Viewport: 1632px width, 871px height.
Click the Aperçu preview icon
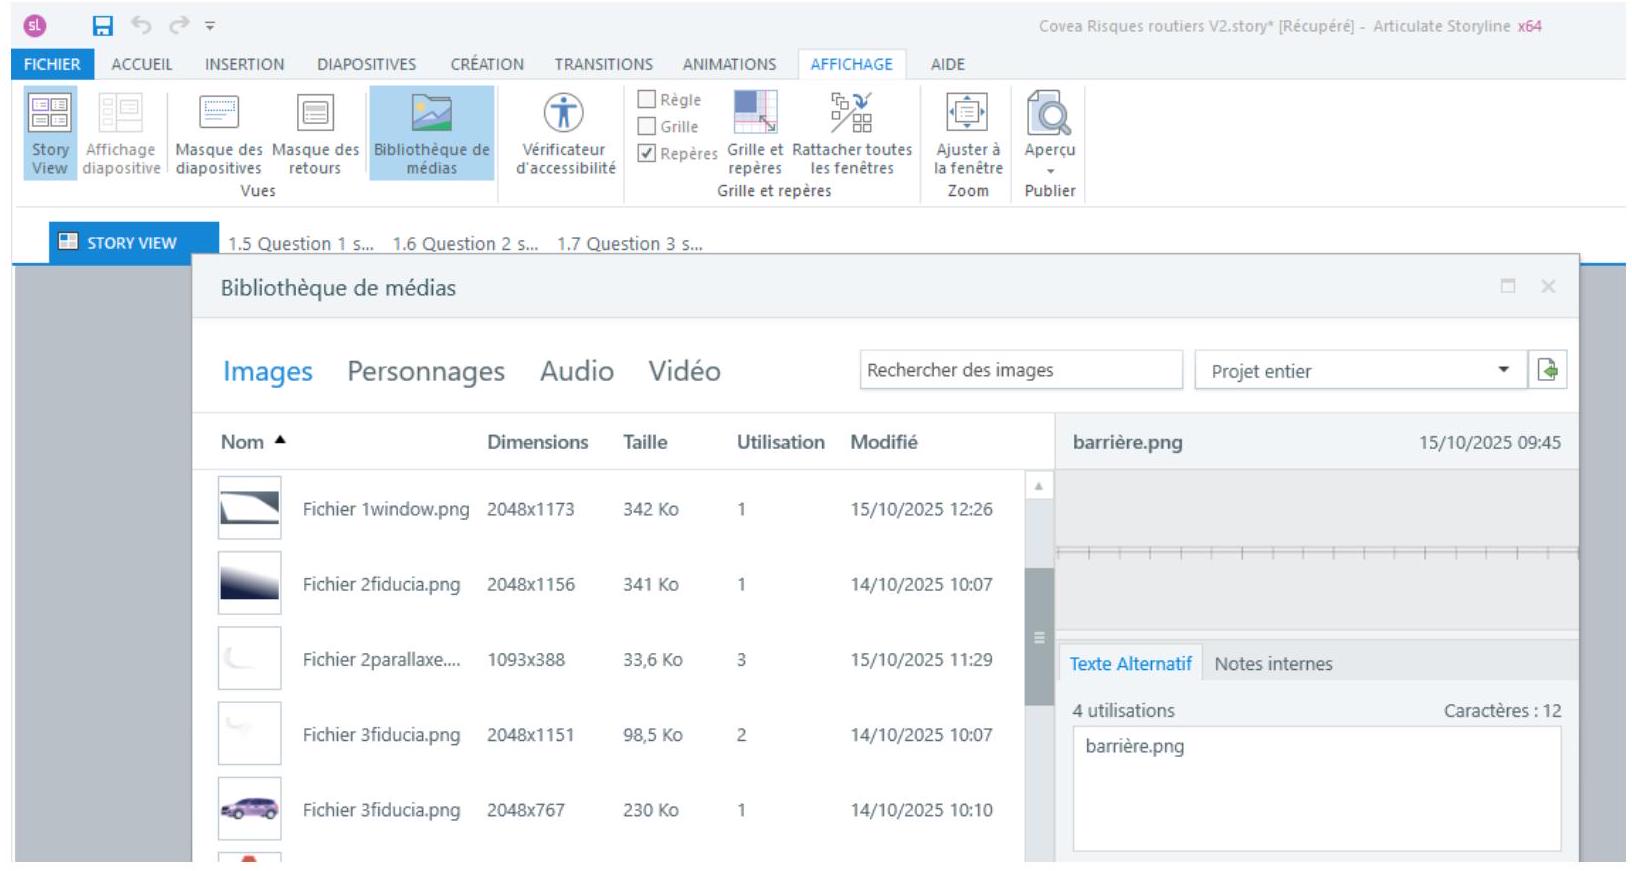[x=1049, y=113]
